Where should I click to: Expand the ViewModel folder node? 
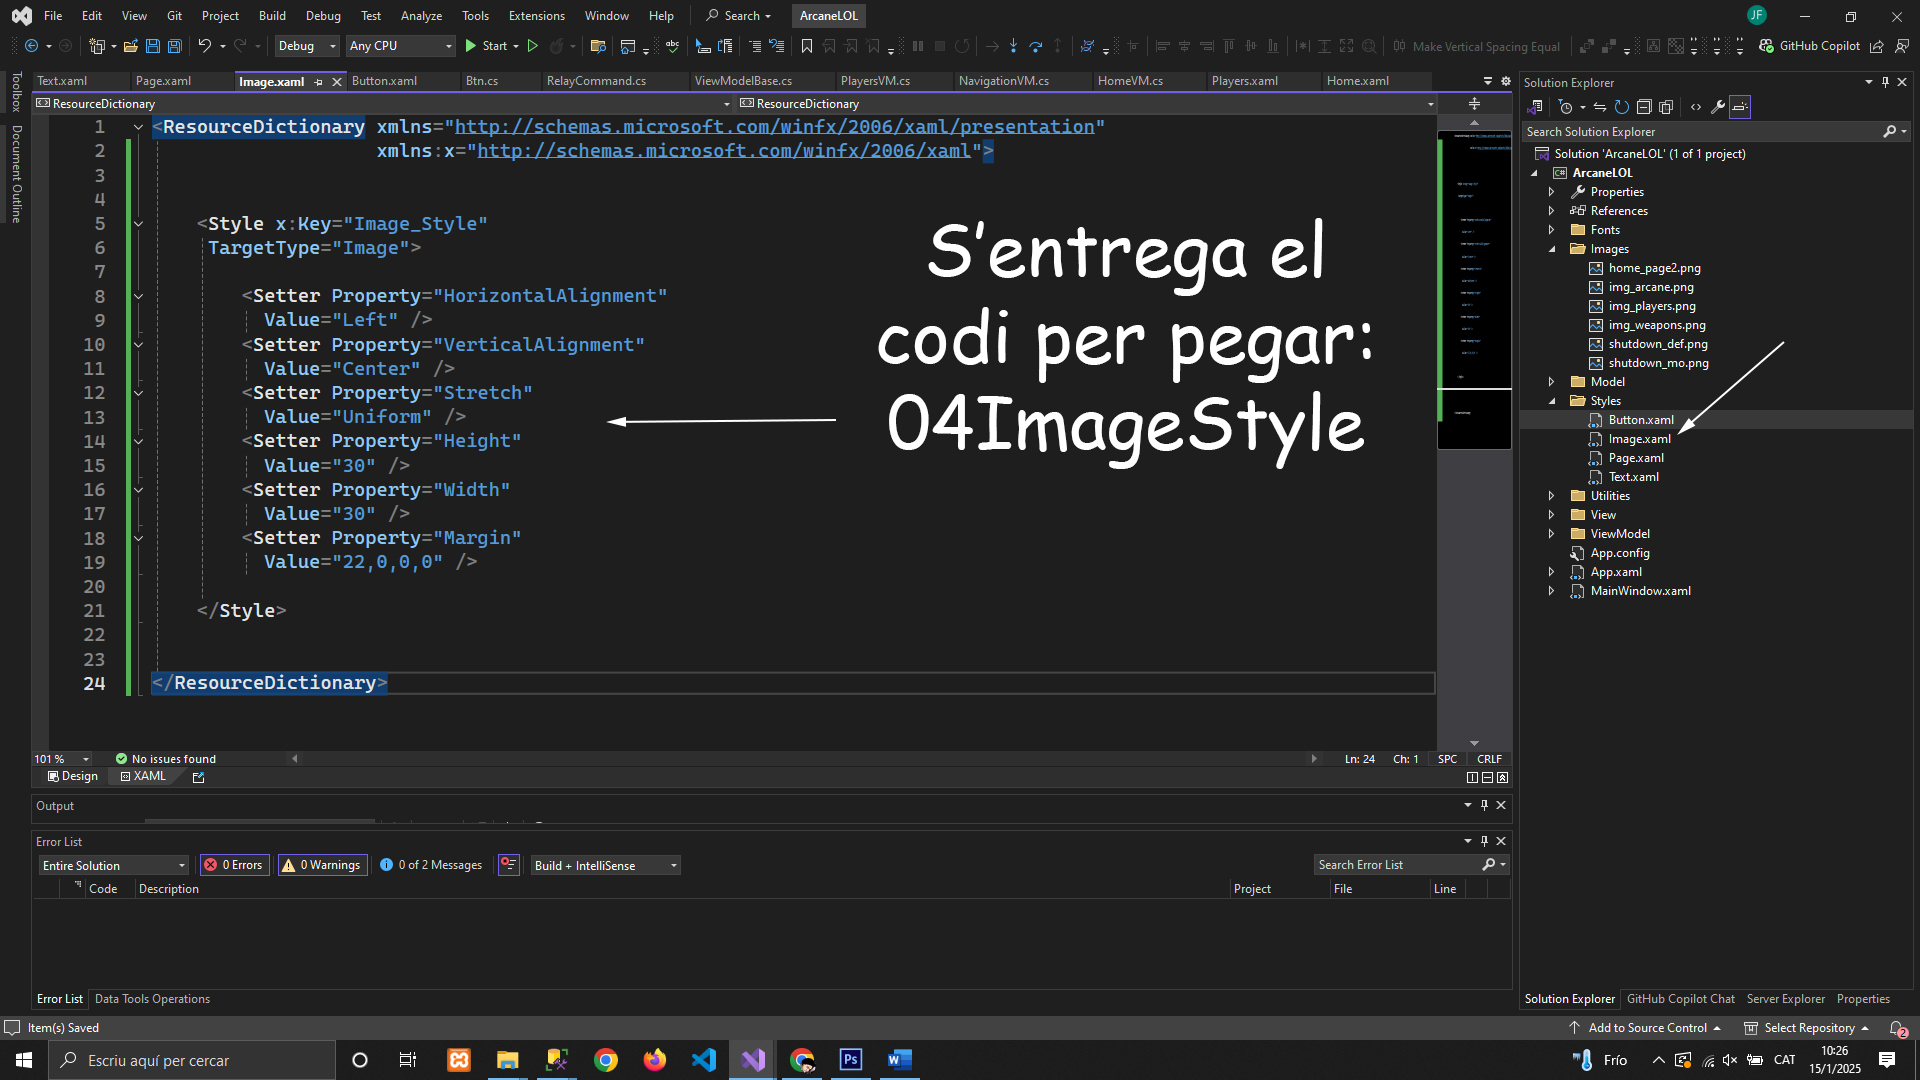point(1551,534)
